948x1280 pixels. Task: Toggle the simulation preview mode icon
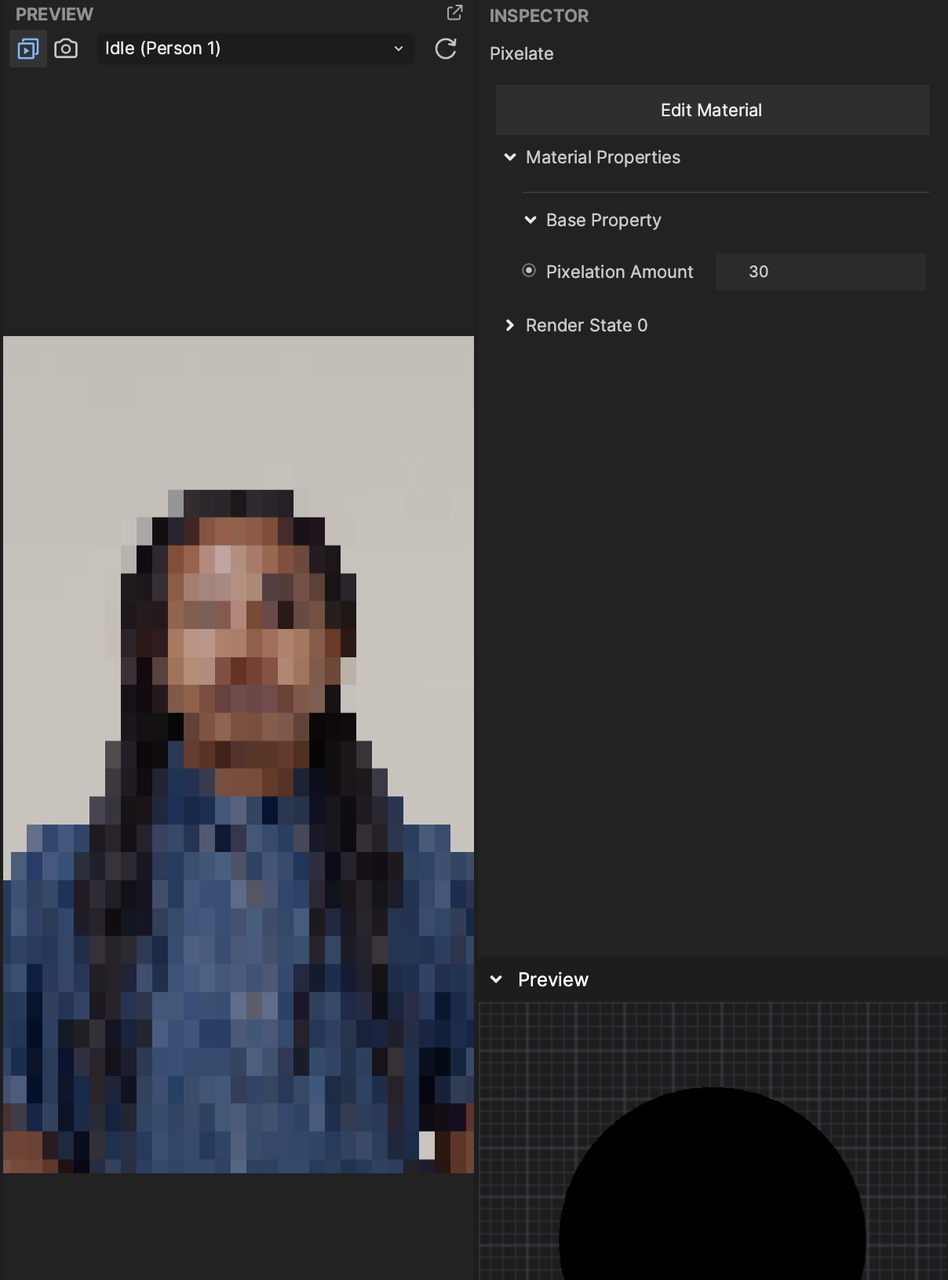point(28,49)
